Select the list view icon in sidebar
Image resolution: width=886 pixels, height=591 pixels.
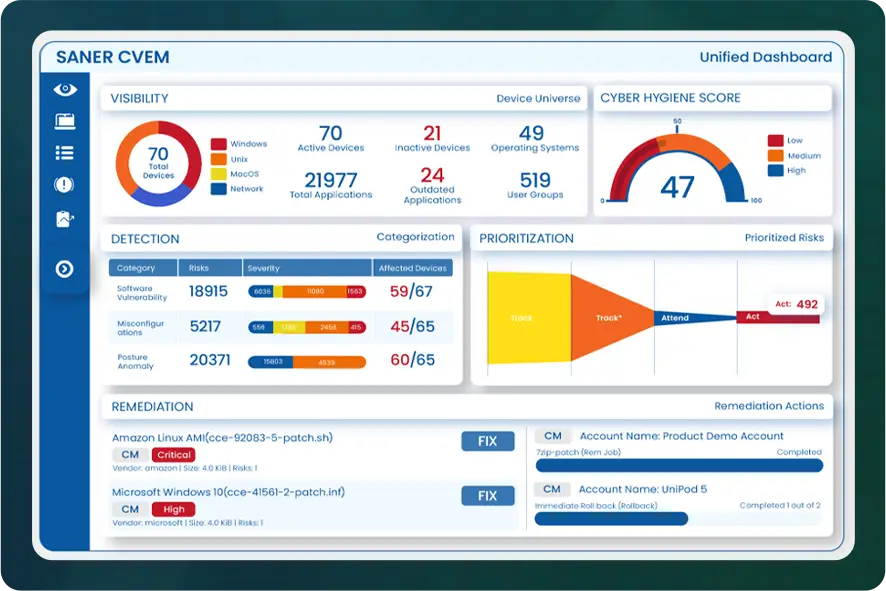(x=65, y=153)
